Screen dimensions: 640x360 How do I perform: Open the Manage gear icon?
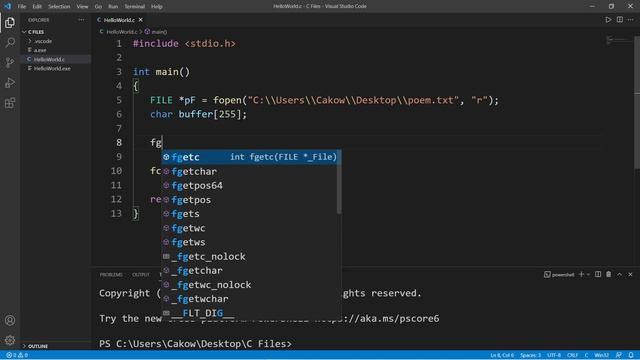(10, 340)
